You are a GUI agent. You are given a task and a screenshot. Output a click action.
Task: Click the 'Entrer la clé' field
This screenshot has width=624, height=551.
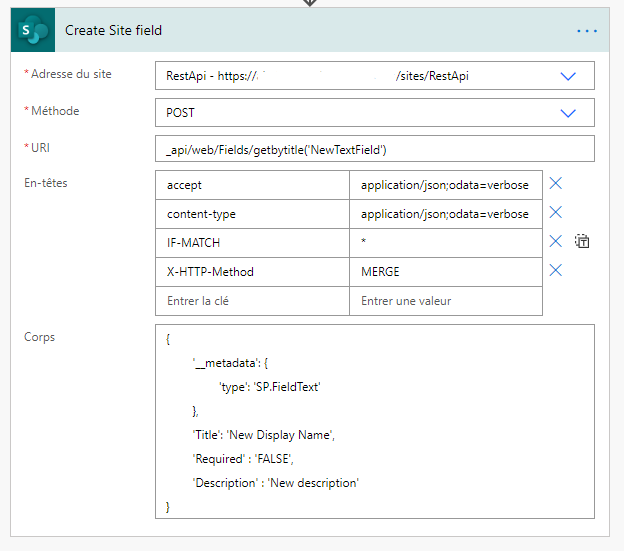[x=252, y=301]
